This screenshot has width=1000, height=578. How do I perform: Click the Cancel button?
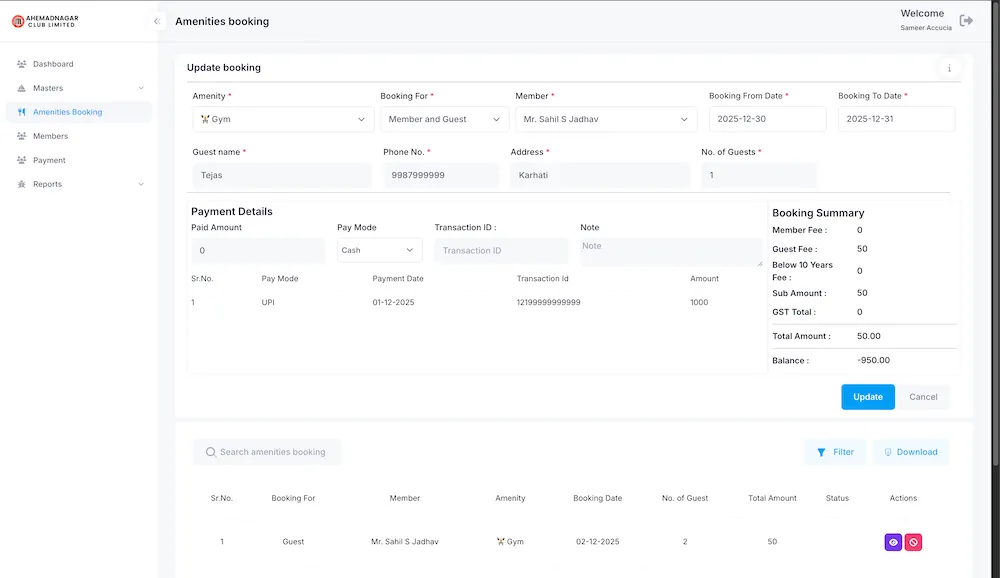point(922,397)
